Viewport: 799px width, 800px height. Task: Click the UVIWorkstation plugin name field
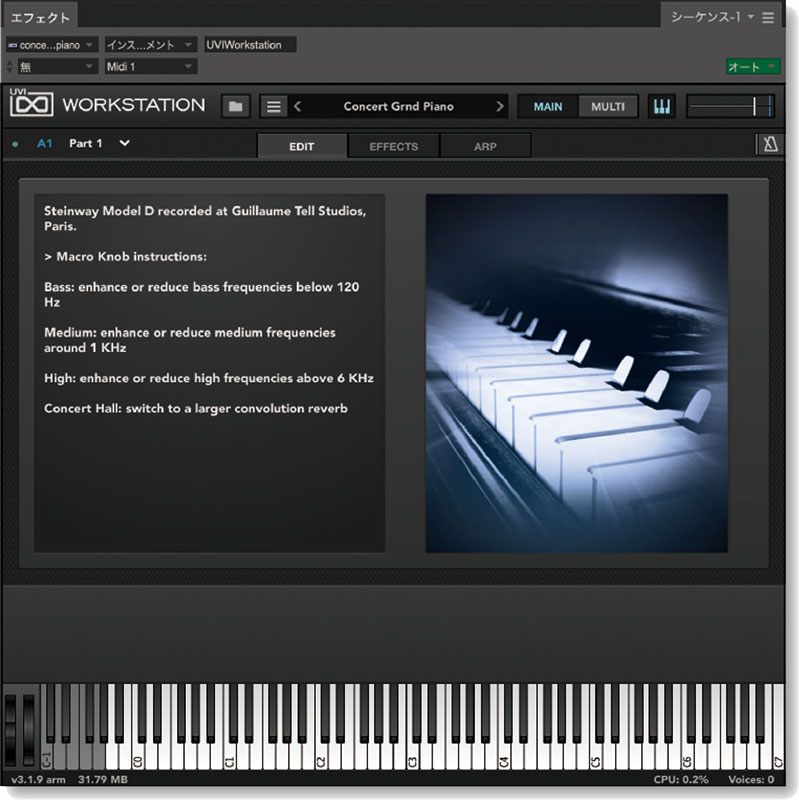point(249,45)
